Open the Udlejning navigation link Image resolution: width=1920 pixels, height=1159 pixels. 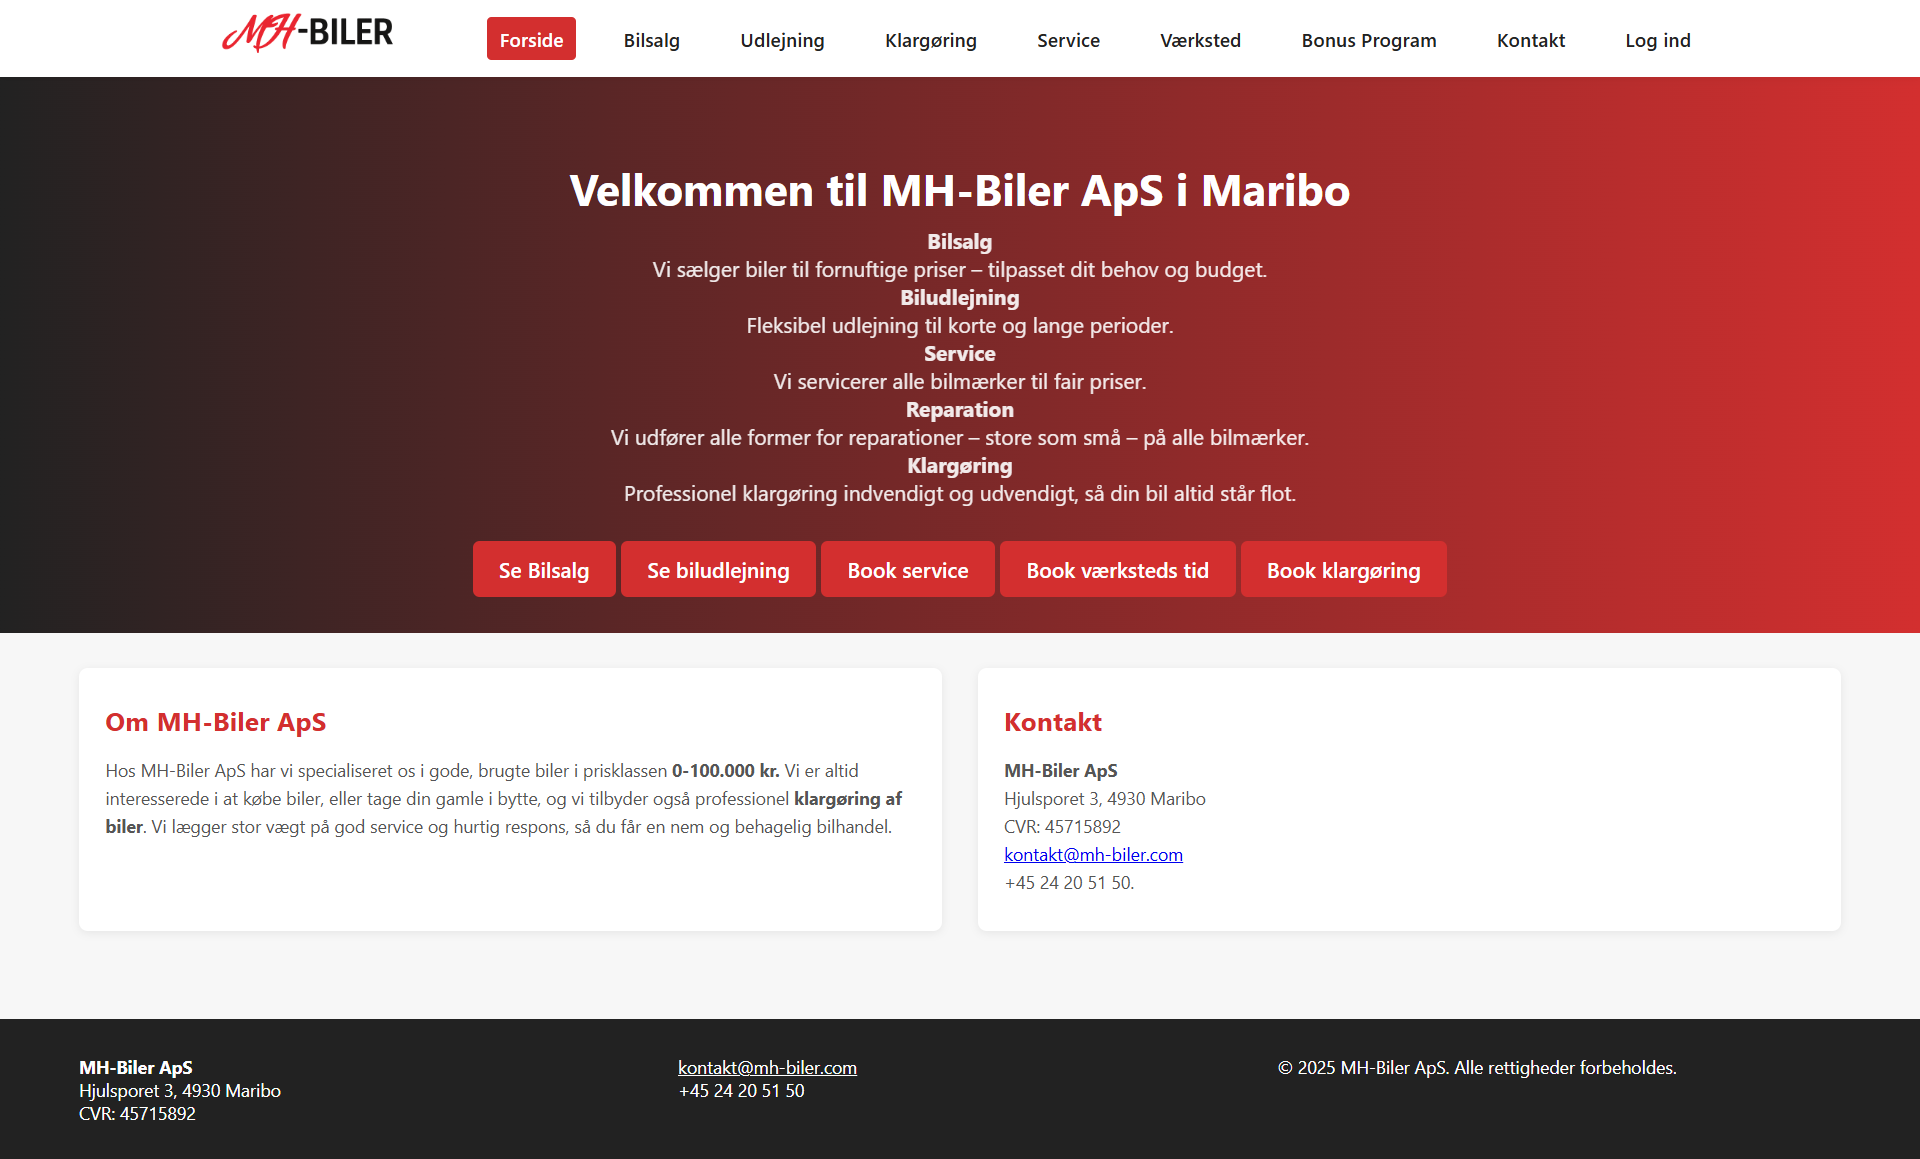(782, 40)
